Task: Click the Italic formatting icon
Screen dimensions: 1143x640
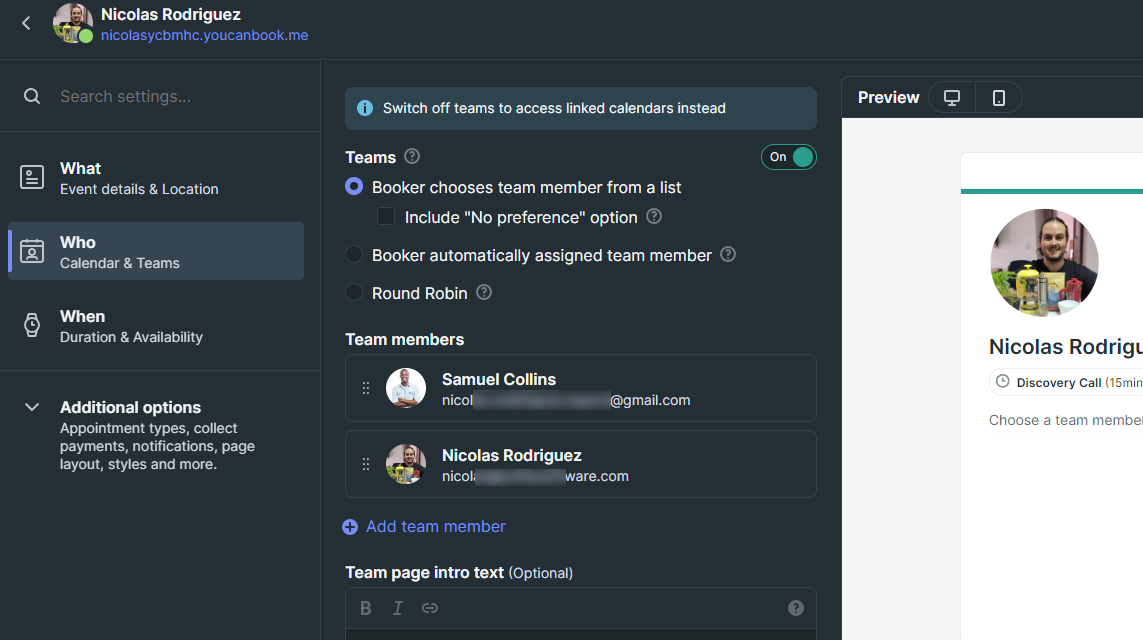Action: 398,608
